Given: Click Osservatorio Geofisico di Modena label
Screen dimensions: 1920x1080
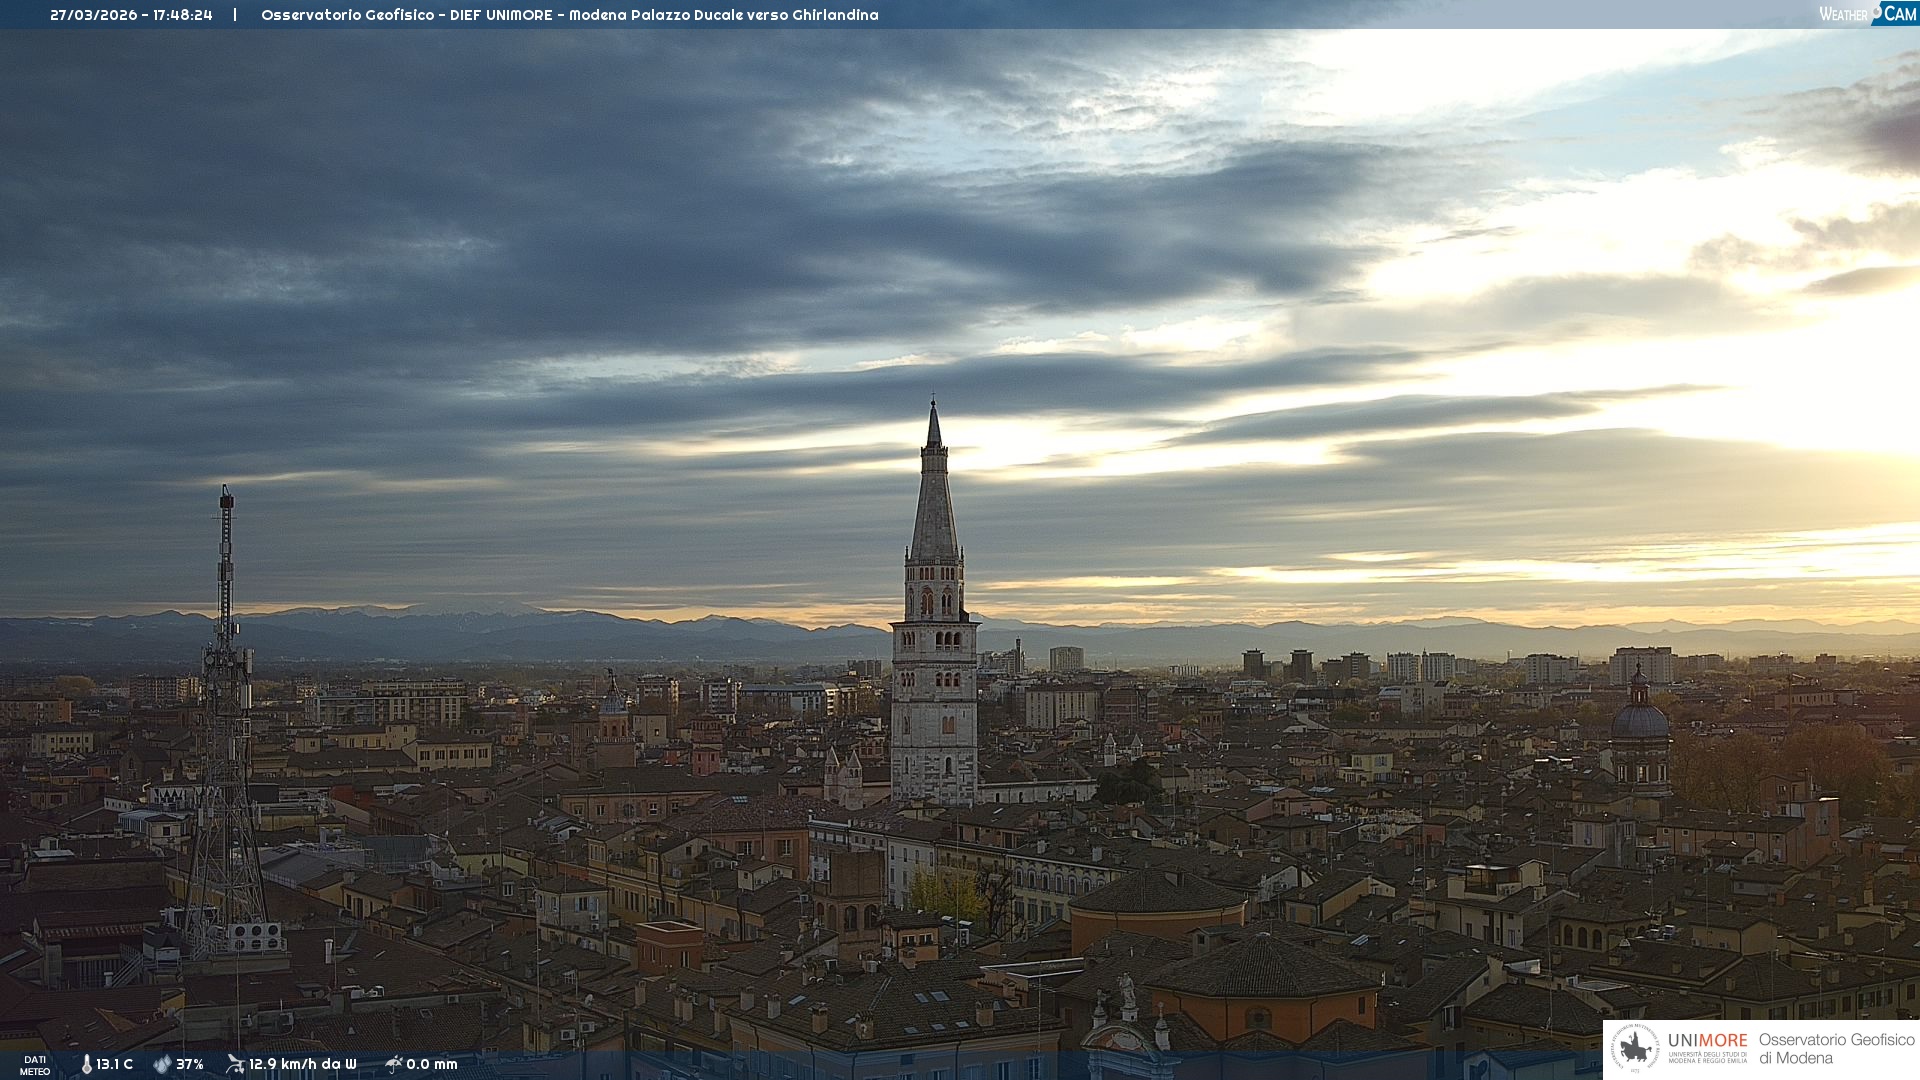Looking at the screenshot, I should point(1836,1049).
